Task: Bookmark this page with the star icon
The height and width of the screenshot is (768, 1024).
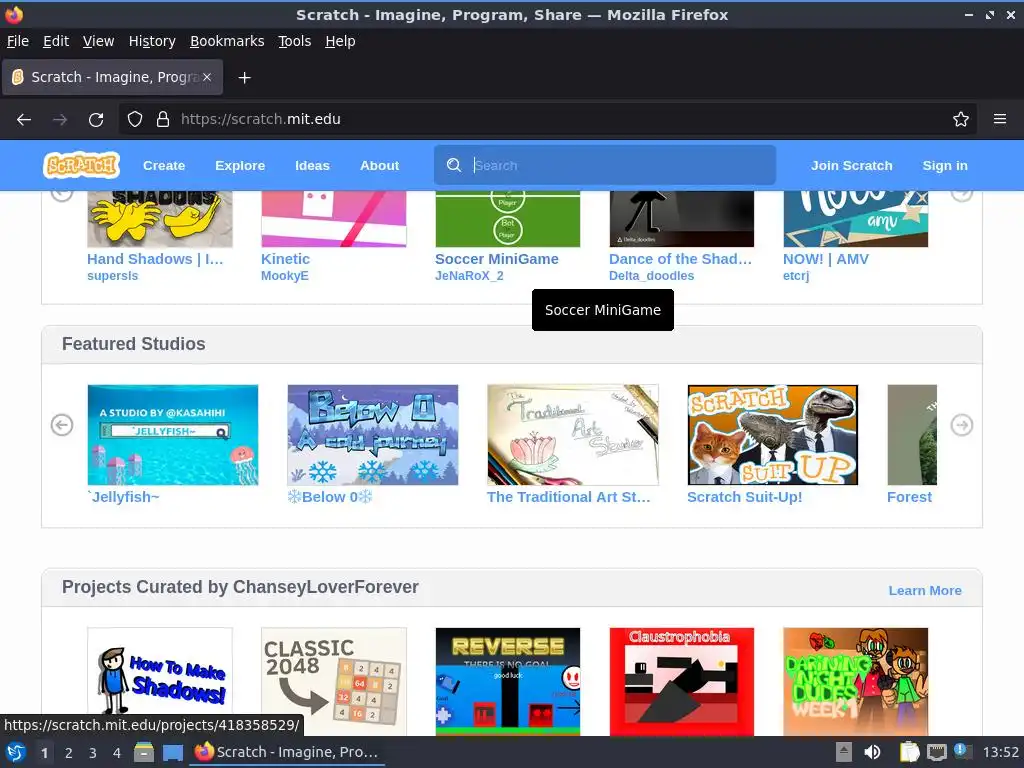Action: [961, 119]
